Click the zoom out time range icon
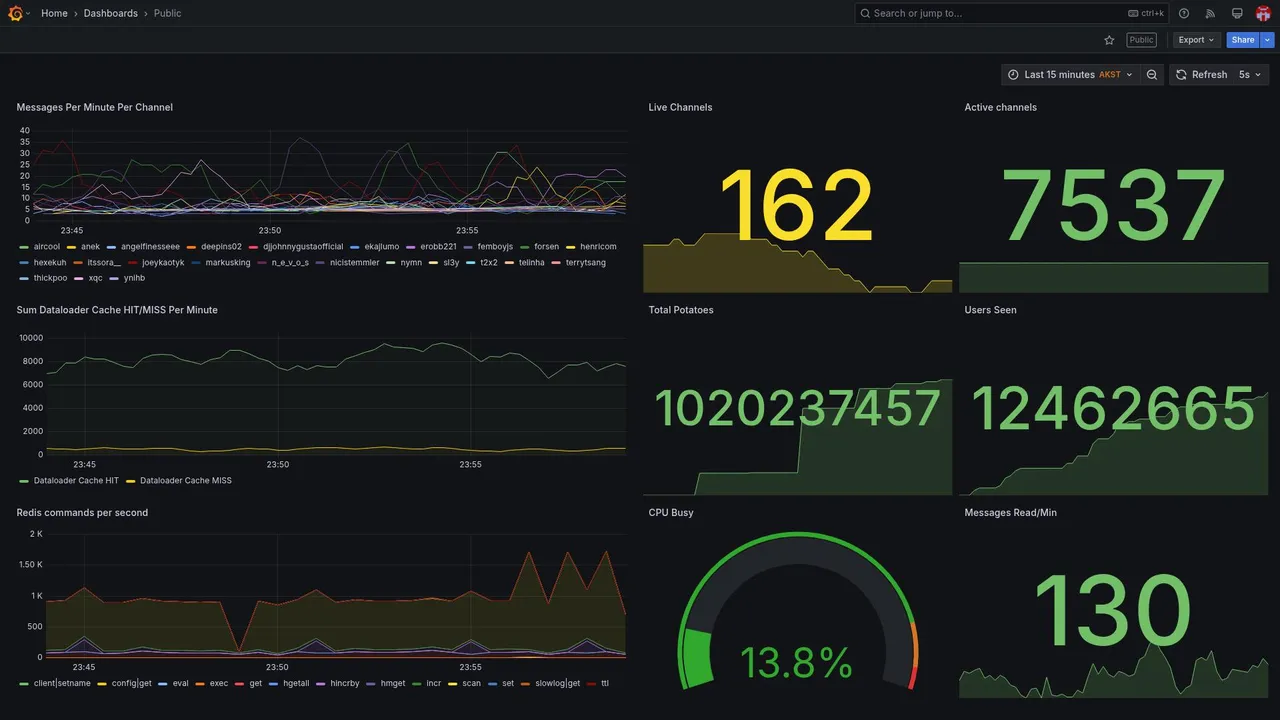The height and width of the screenshot is (720, 1280). [x=1152, y=75]
